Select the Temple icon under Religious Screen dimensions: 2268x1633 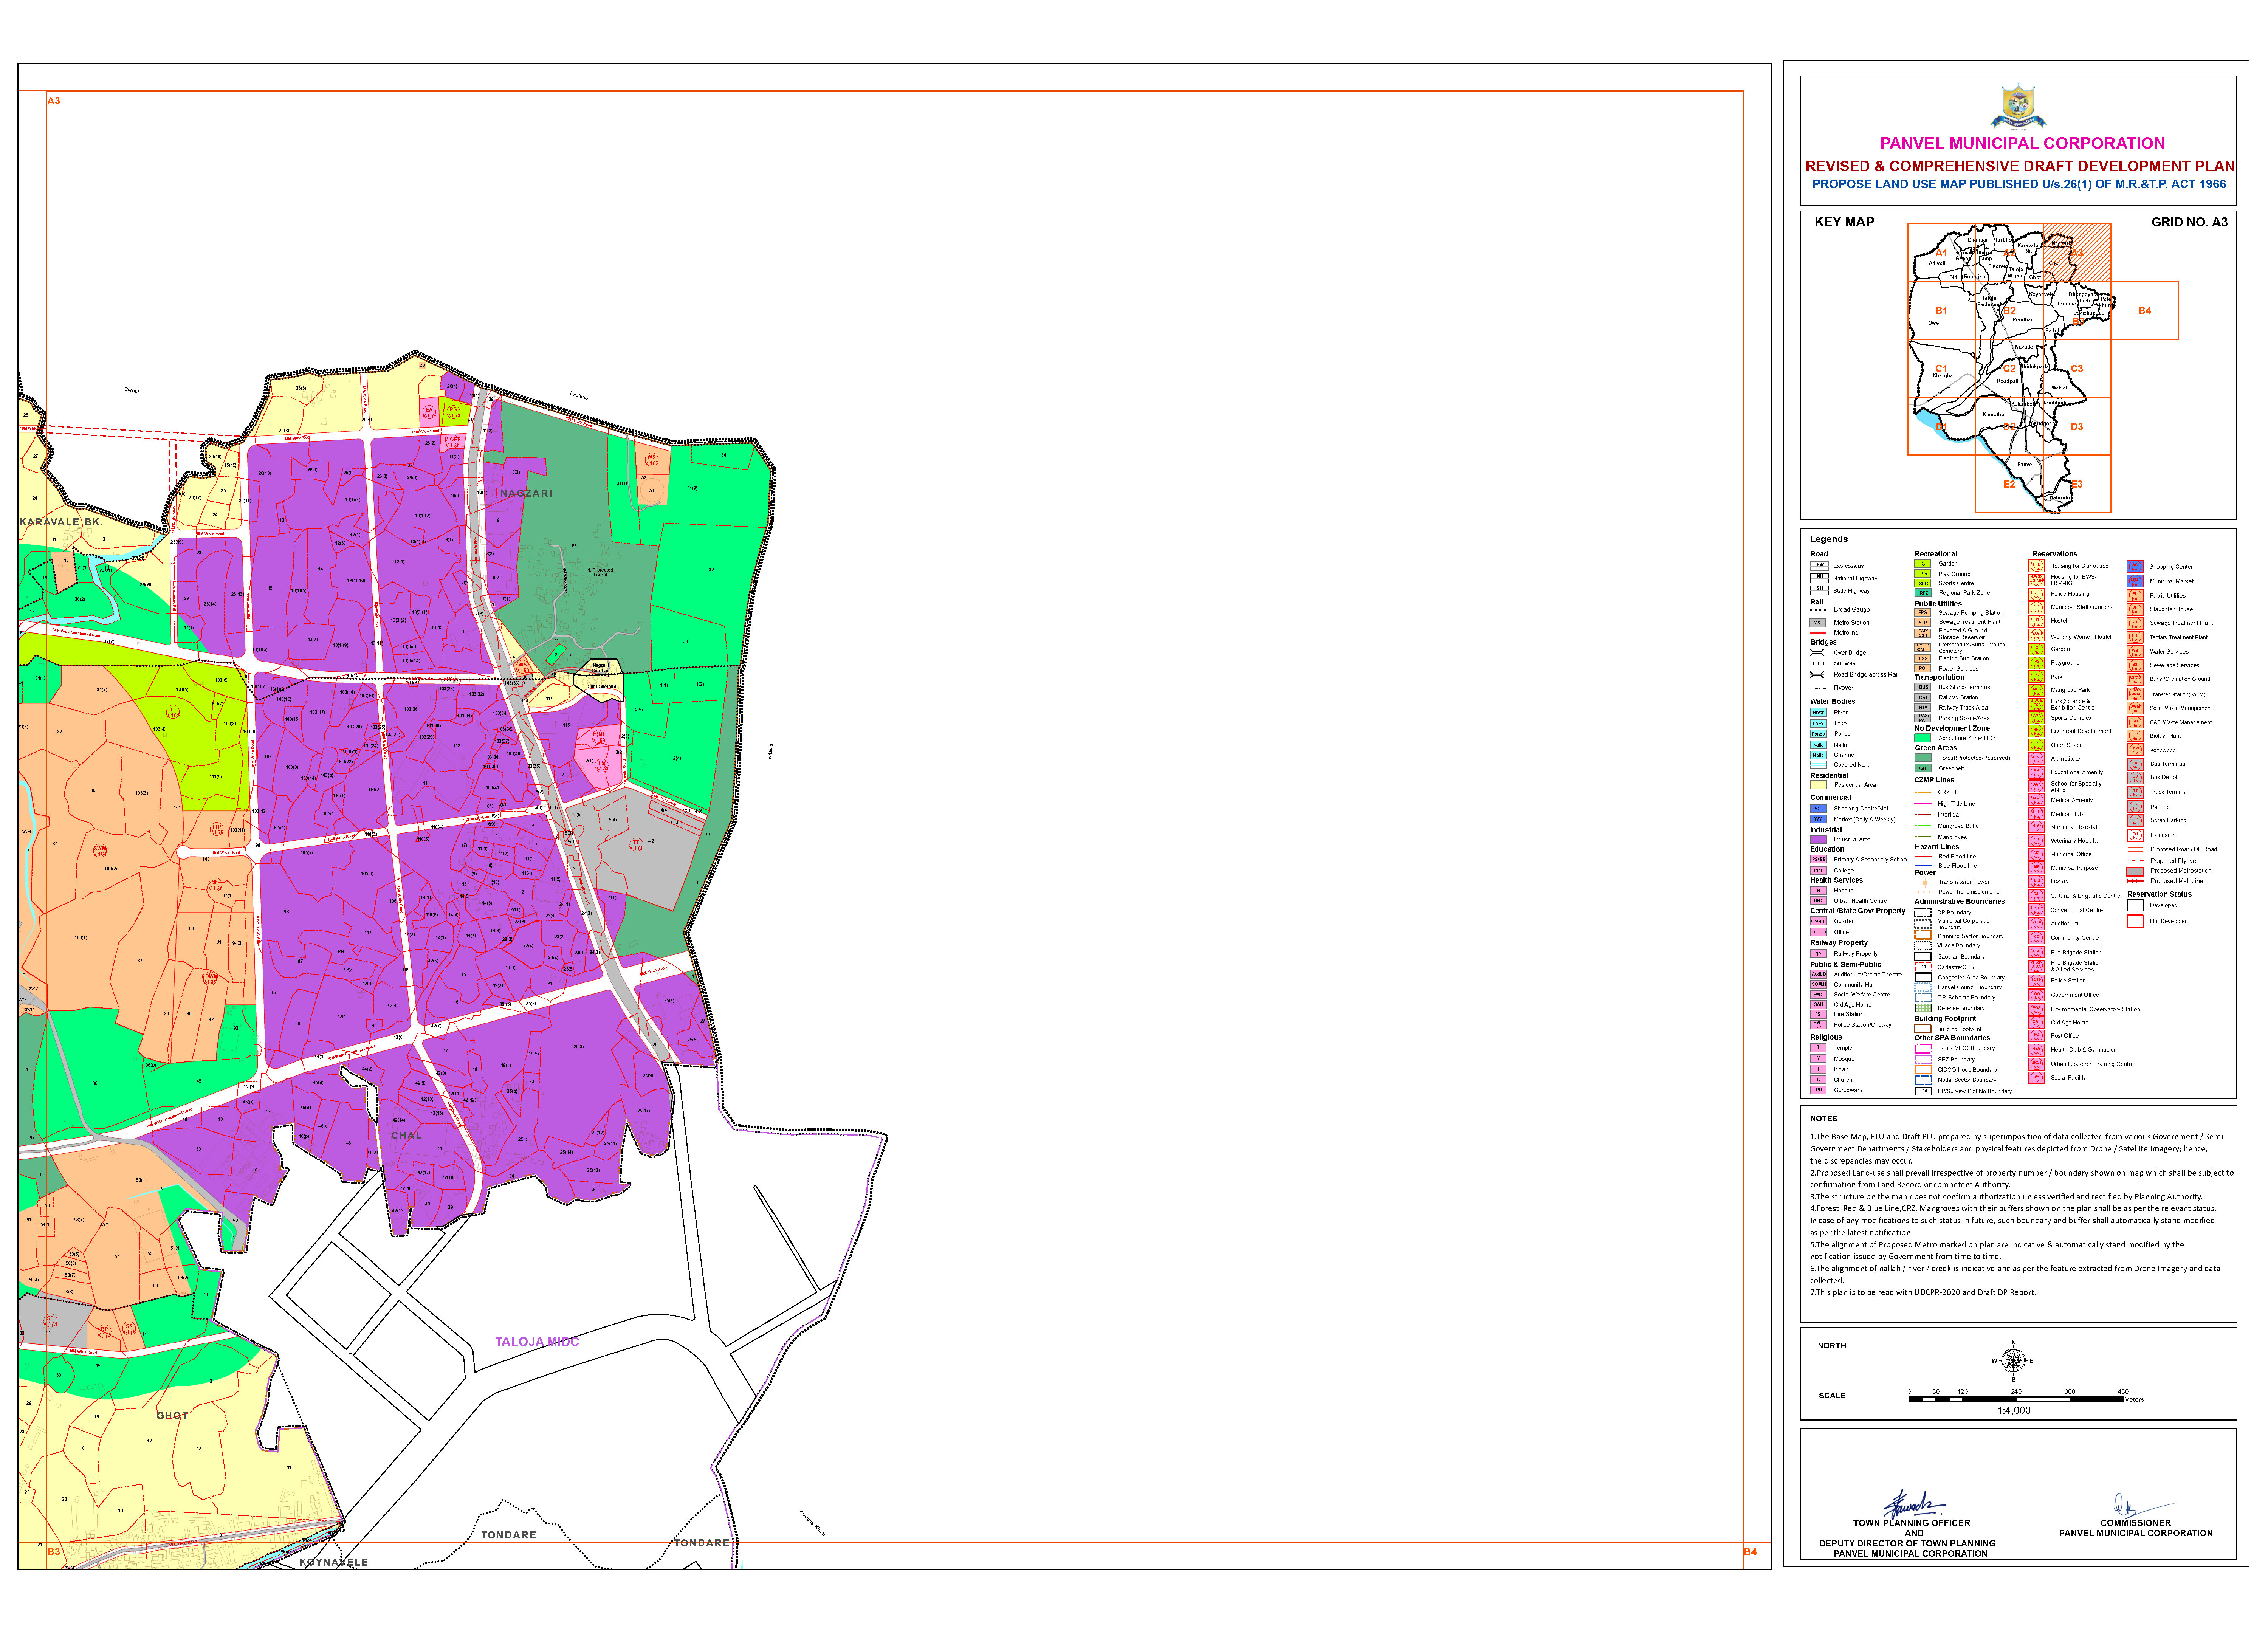[x=1818, y=1048]
